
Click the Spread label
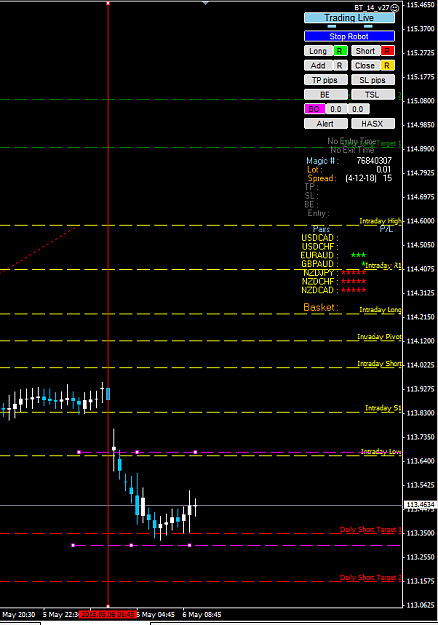[x=322, y=178]
